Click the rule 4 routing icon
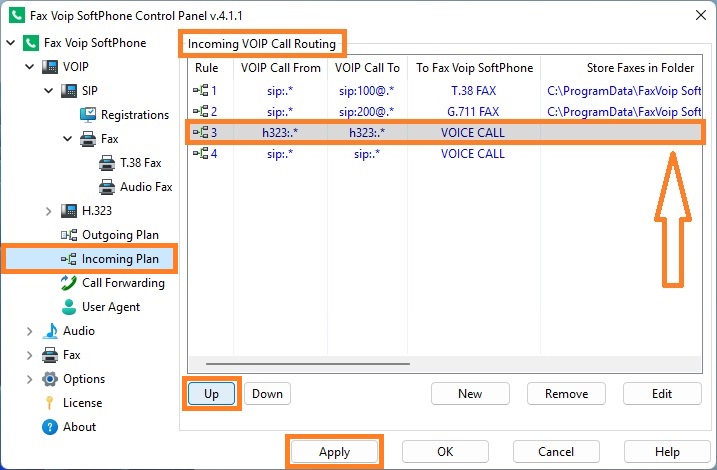This screenshot has height=470, width=717. [x=201, y=154]
